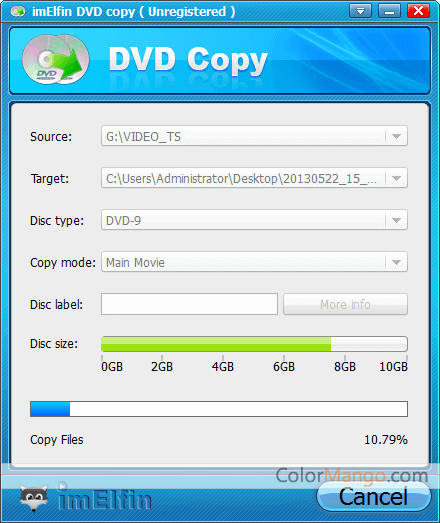Select the DVD-9 disc type field
Screen dimensions: 440x523
coord(244,220)
